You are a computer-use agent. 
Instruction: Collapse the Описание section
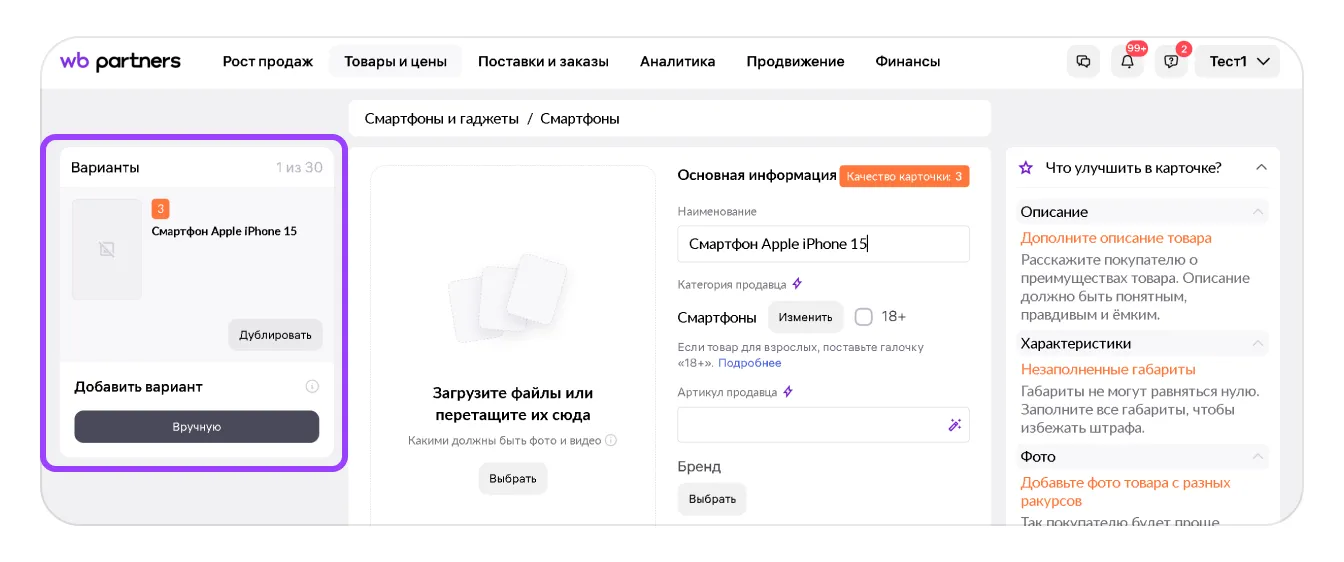[x=1257, y=212]
